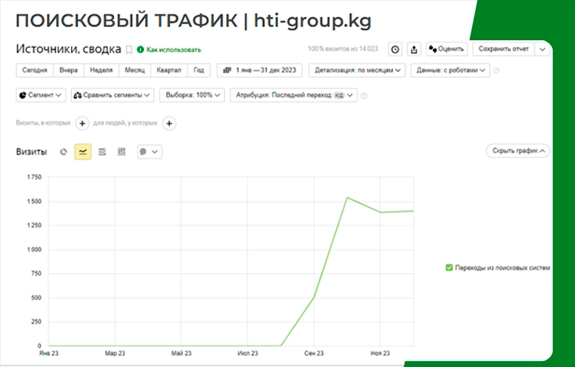Screen dimensions: 575x367
Task: Add condition with plus after Визиты, в которых
Action: (83, 124)
